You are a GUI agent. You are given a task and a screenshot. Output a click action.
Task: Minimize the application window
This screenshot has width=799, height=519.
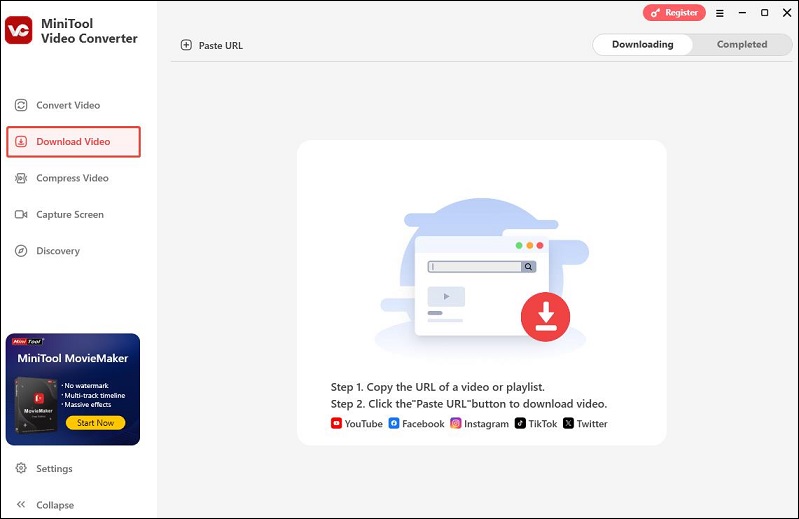[x=742, y=13]
